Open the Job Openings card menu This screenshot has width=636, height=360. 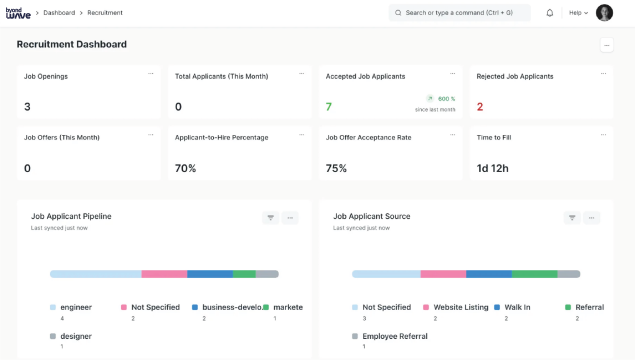click(x=150, y=73)
